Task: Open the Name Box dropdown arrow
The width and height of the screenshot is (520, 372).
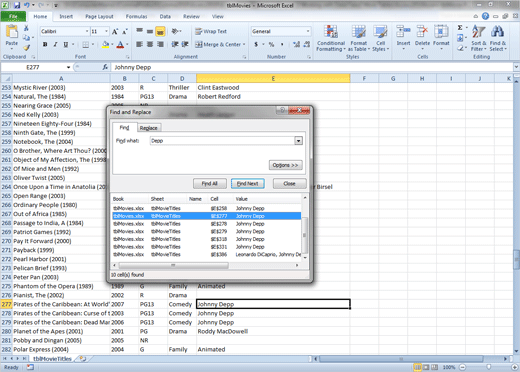Action: [x=68, y=67]
